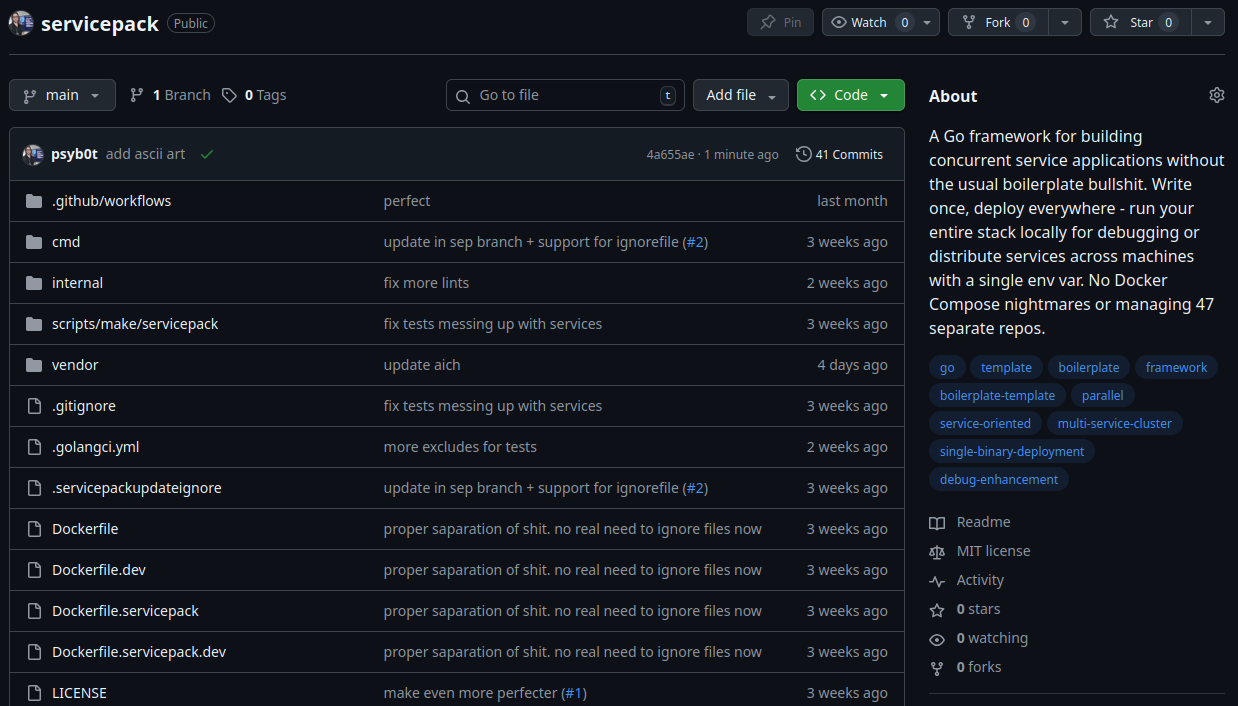Screen dimensions: 1238x706
Task: Click the Readme book icon
Action: click(x=936, y=521)
